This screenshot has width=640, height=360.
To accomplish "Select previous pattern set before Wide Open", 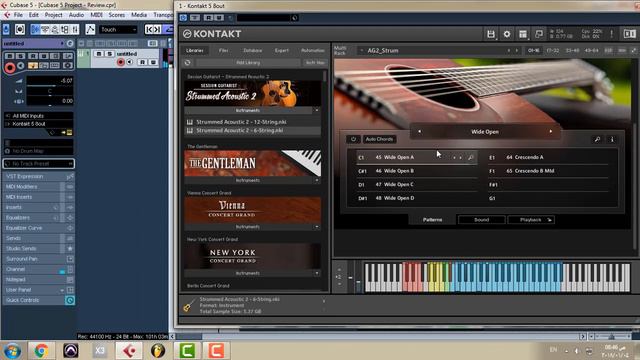I will (420, 131).
